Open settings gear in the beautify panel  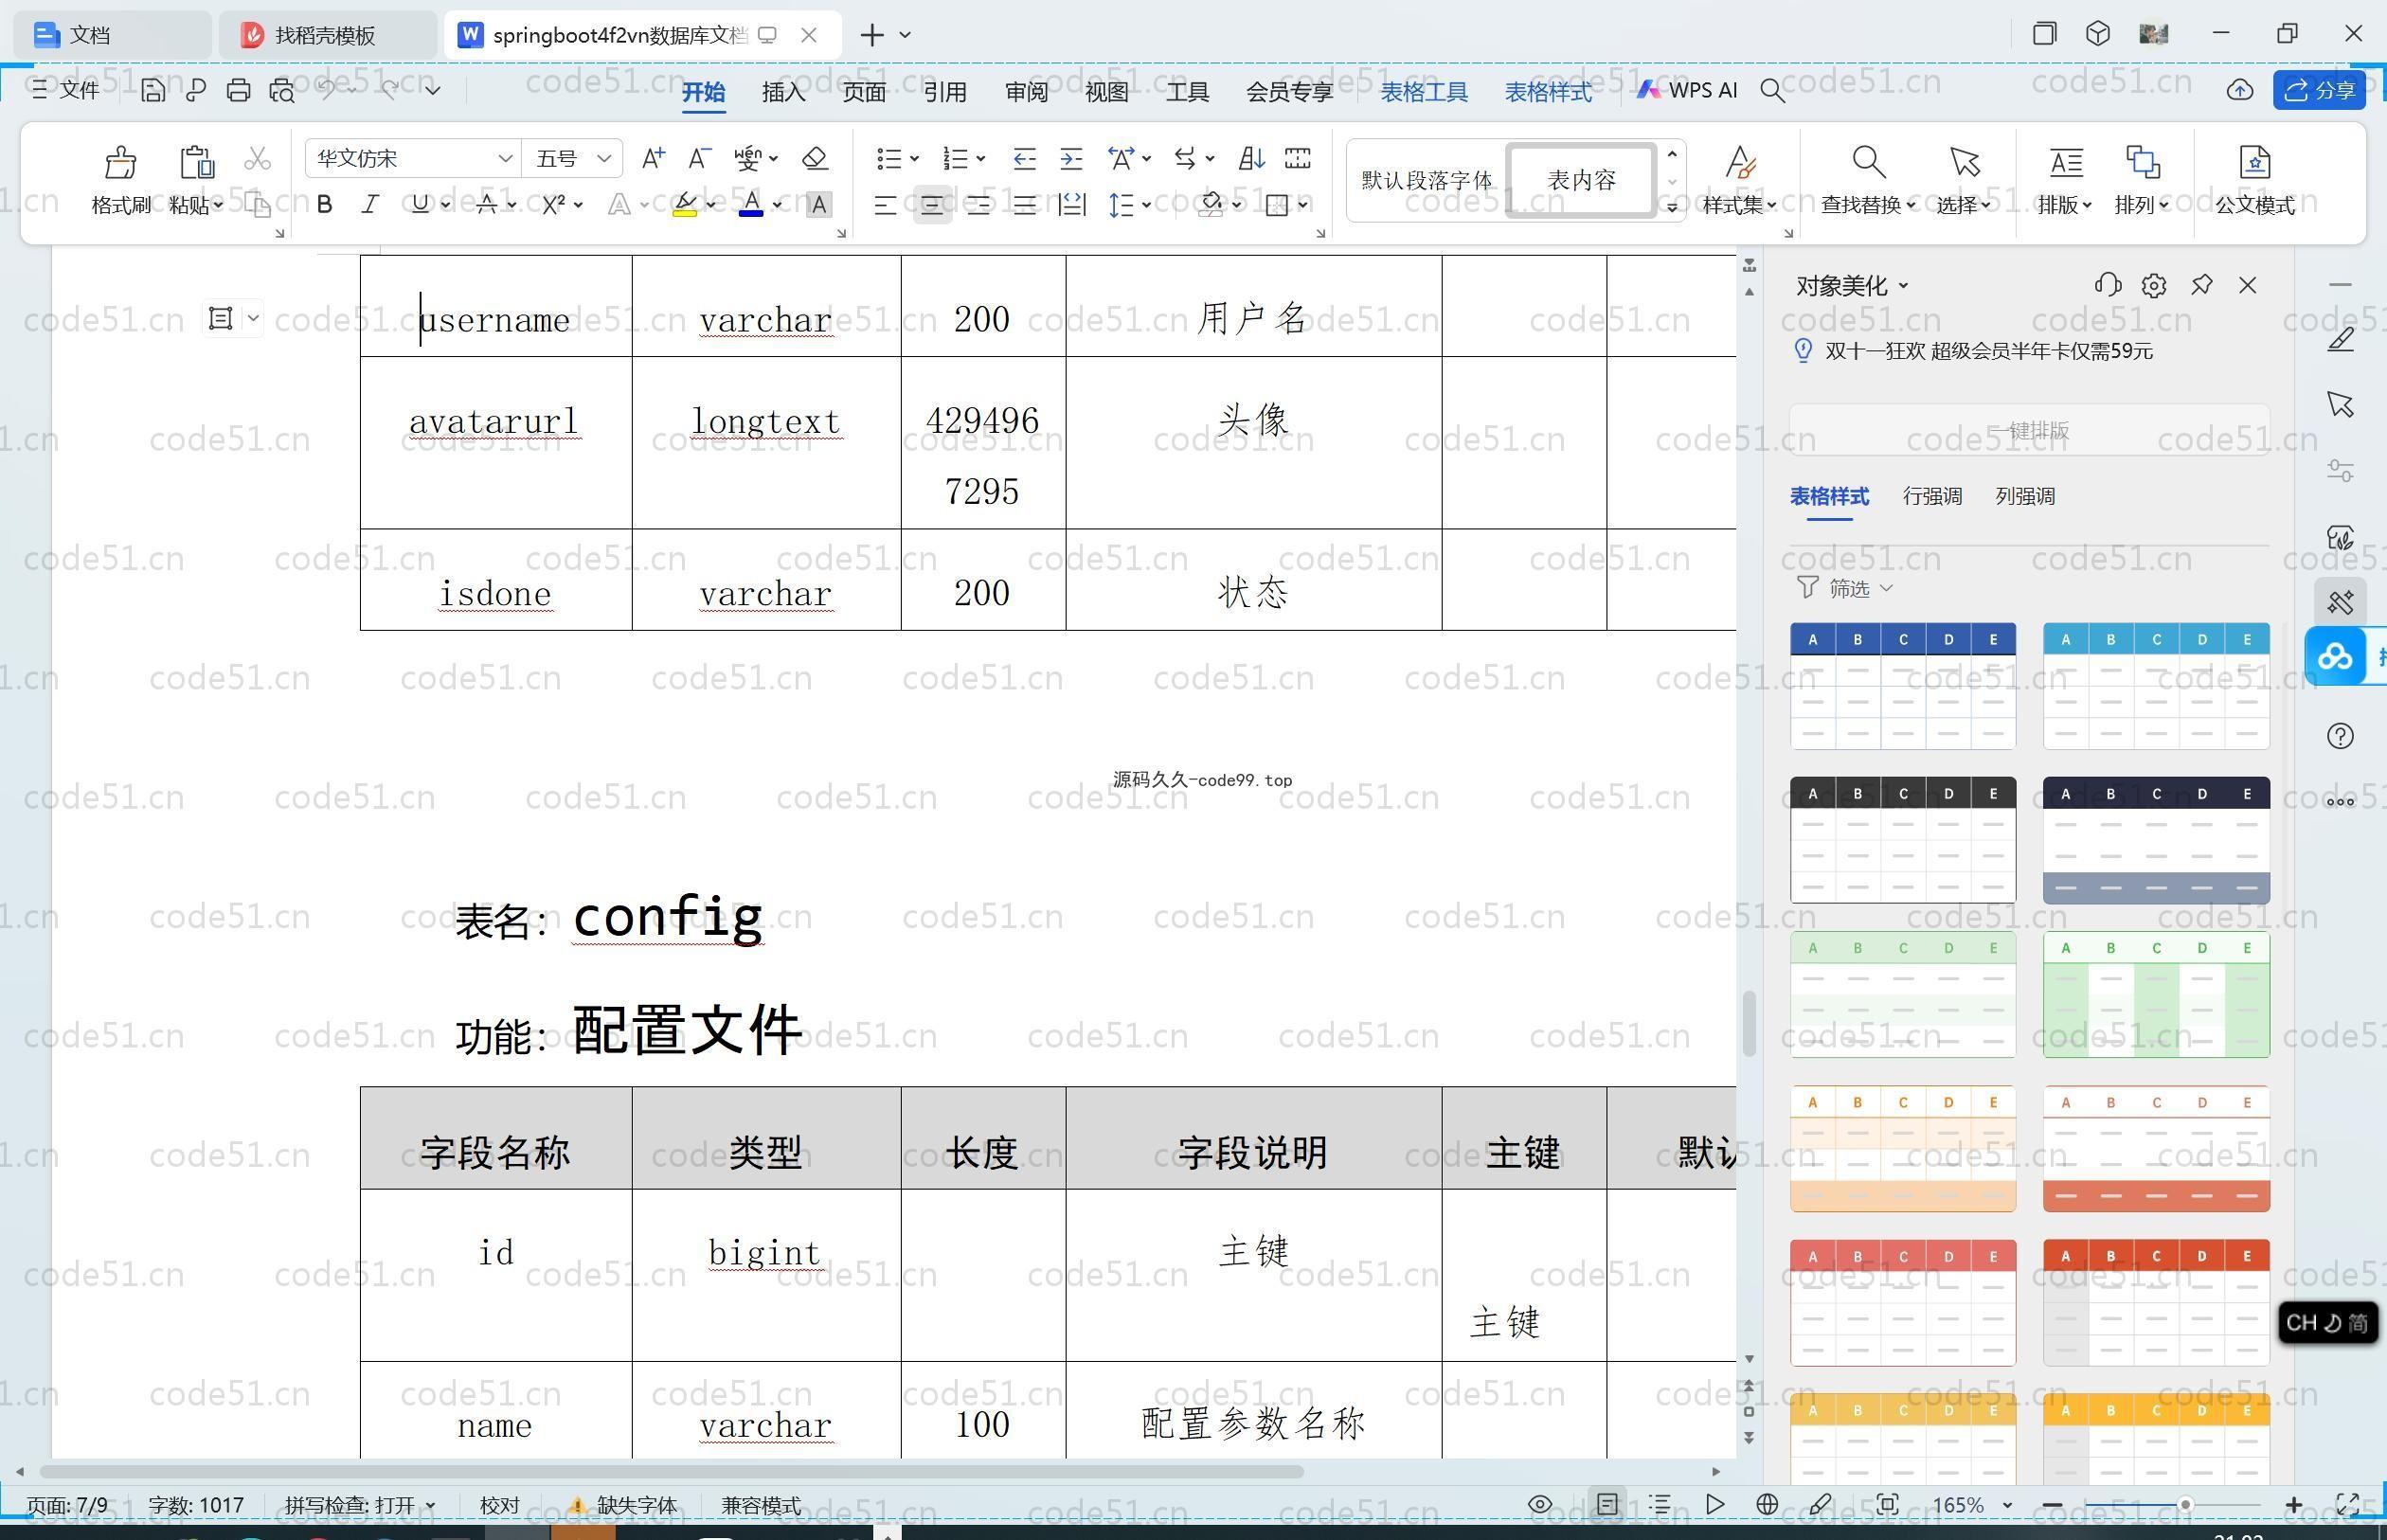2154,286
